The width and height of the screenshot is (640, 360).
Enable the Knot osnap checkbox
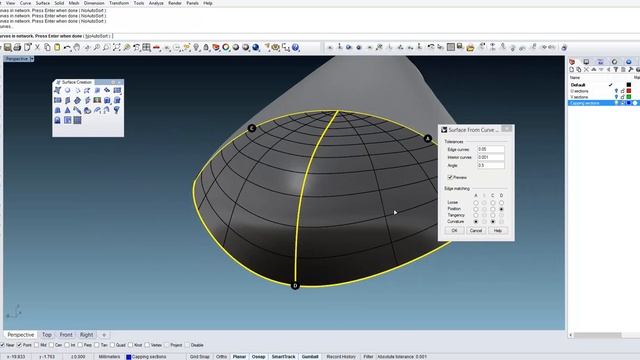(130, 345)
